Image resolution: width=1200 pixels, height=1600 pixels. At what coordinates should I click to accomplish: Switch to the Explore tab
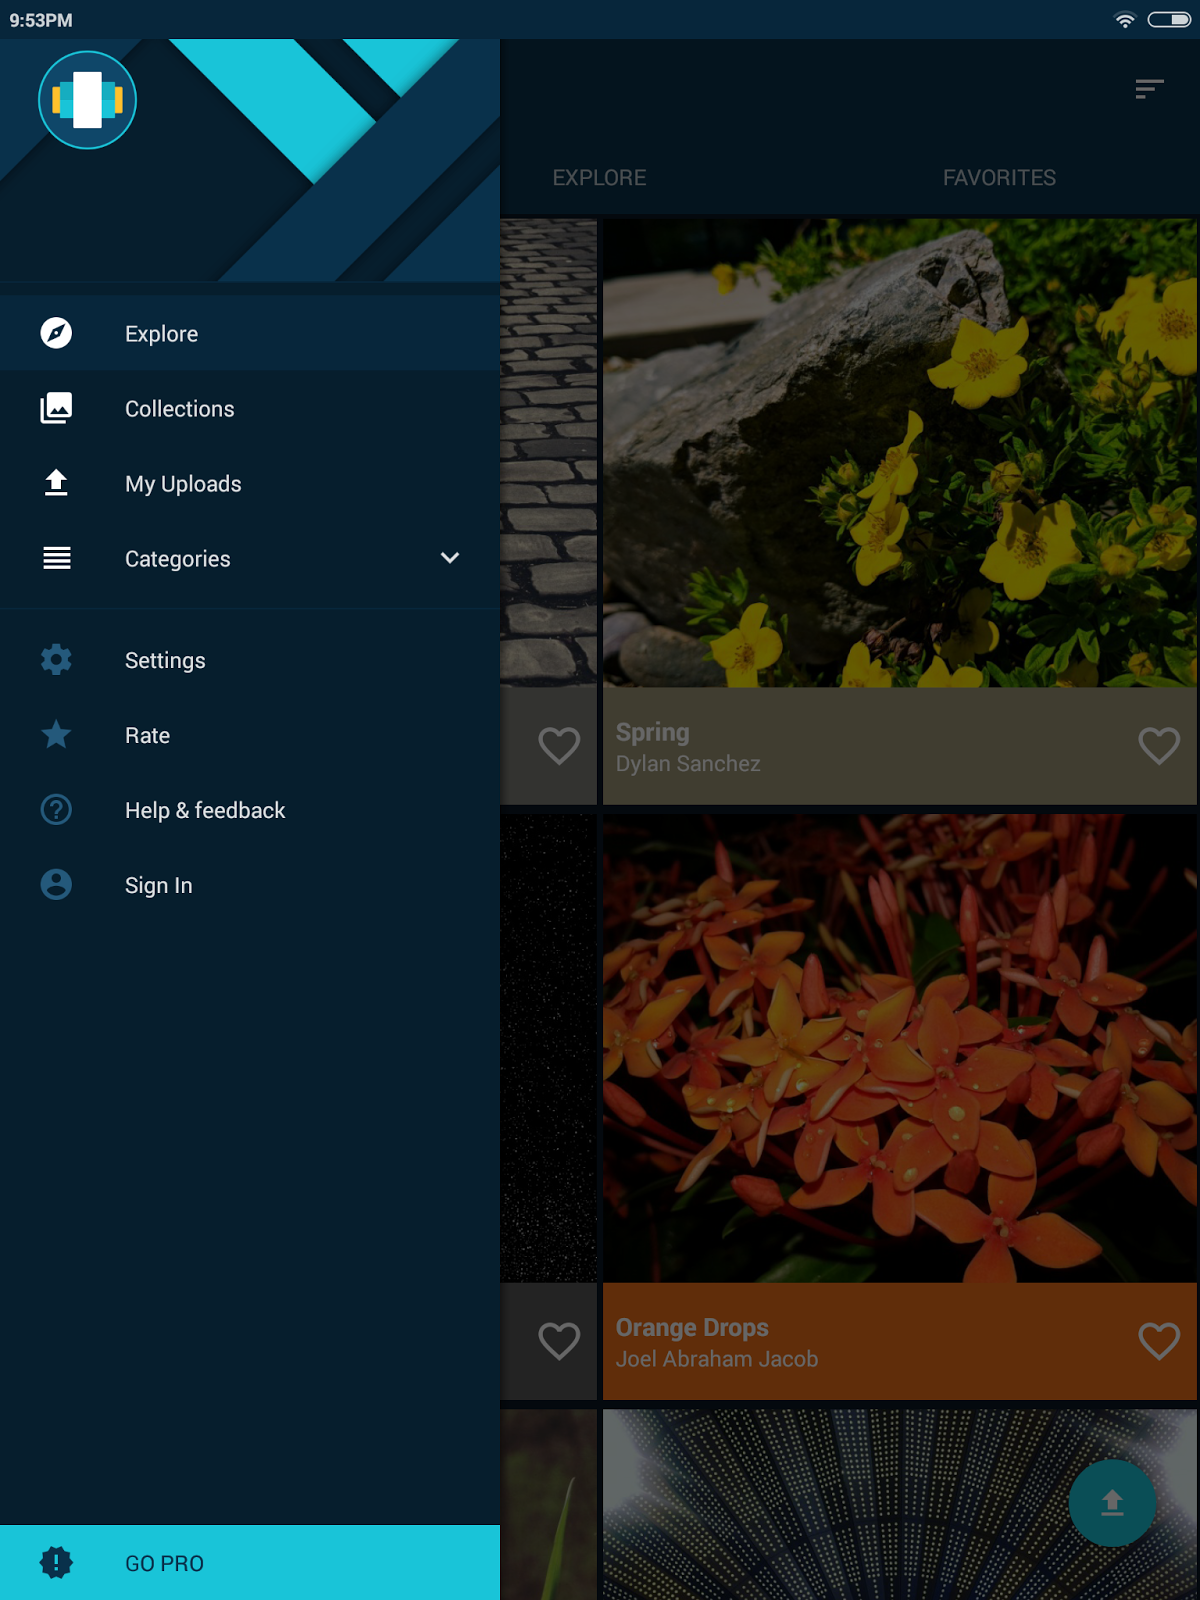[599, 178]
